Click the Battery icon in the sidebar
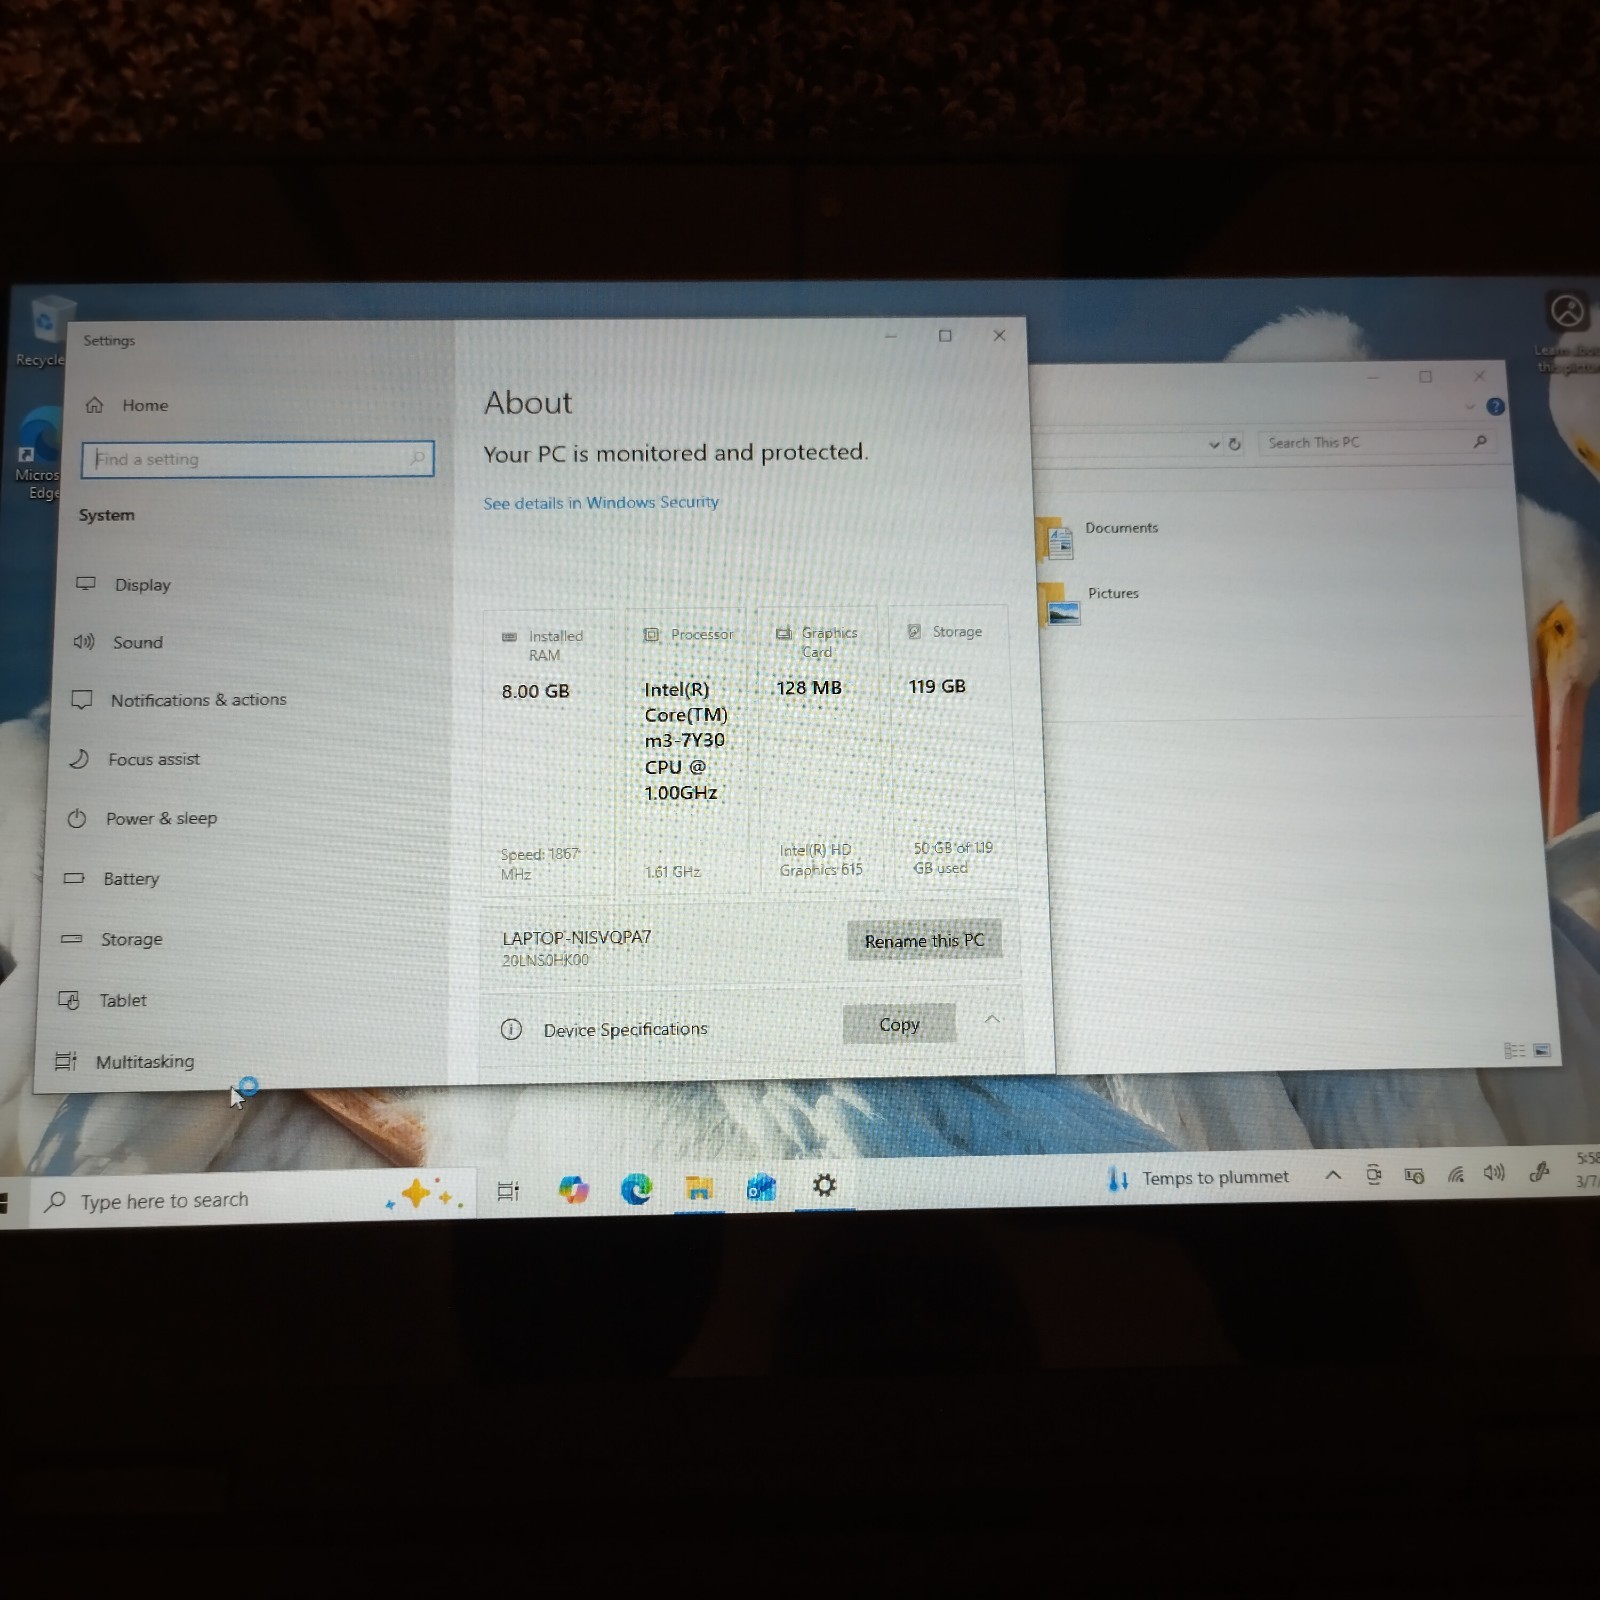The width and height of the screenshot is (1600, 1600). pos(74,878)
